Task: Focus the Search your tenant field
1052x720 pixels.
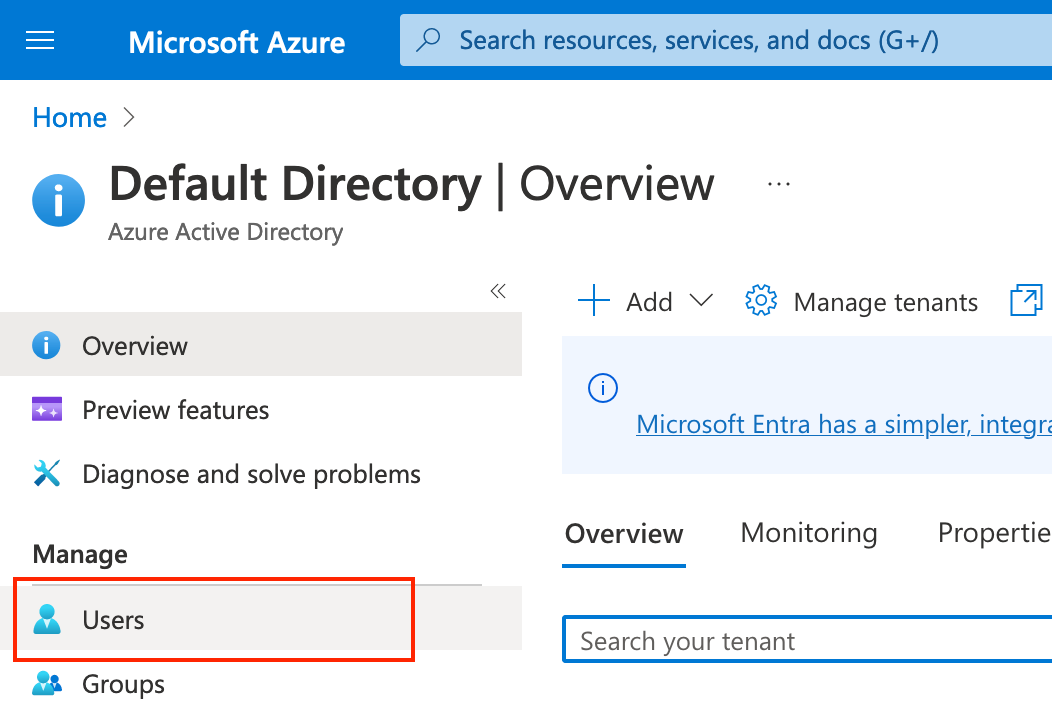Action: click(807, 640)
